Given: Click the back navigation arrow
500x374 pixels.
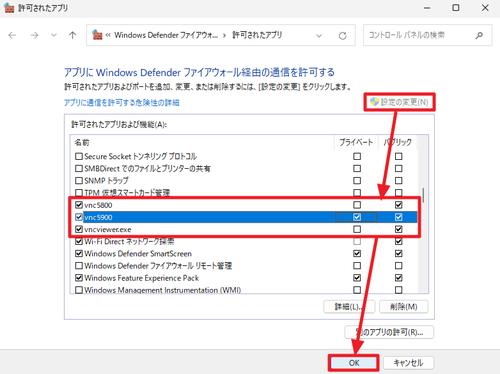Looking at the screenshot, I should click(12, 35).
